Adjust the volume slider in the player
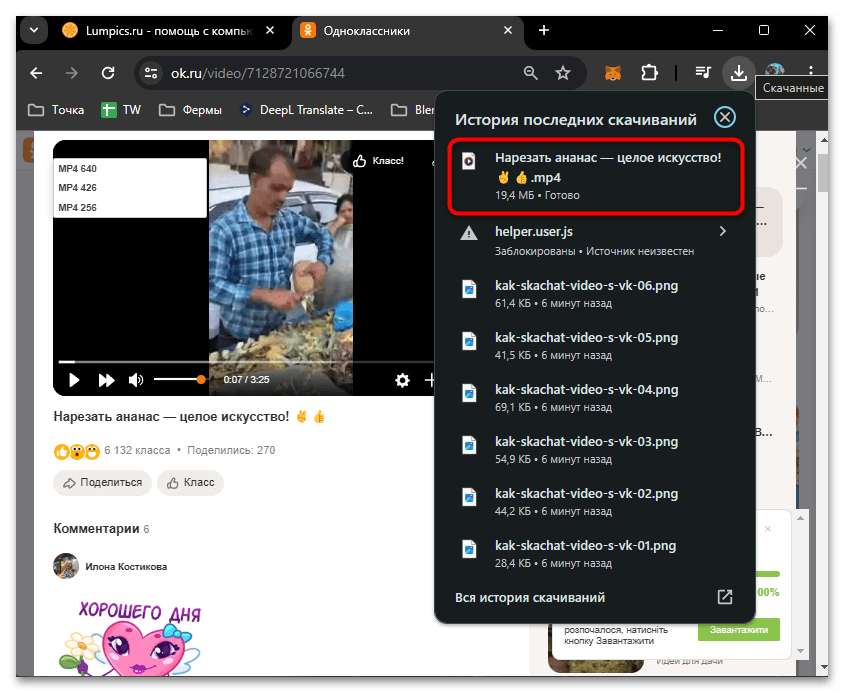Screen dimensions: 844x693 178,380
